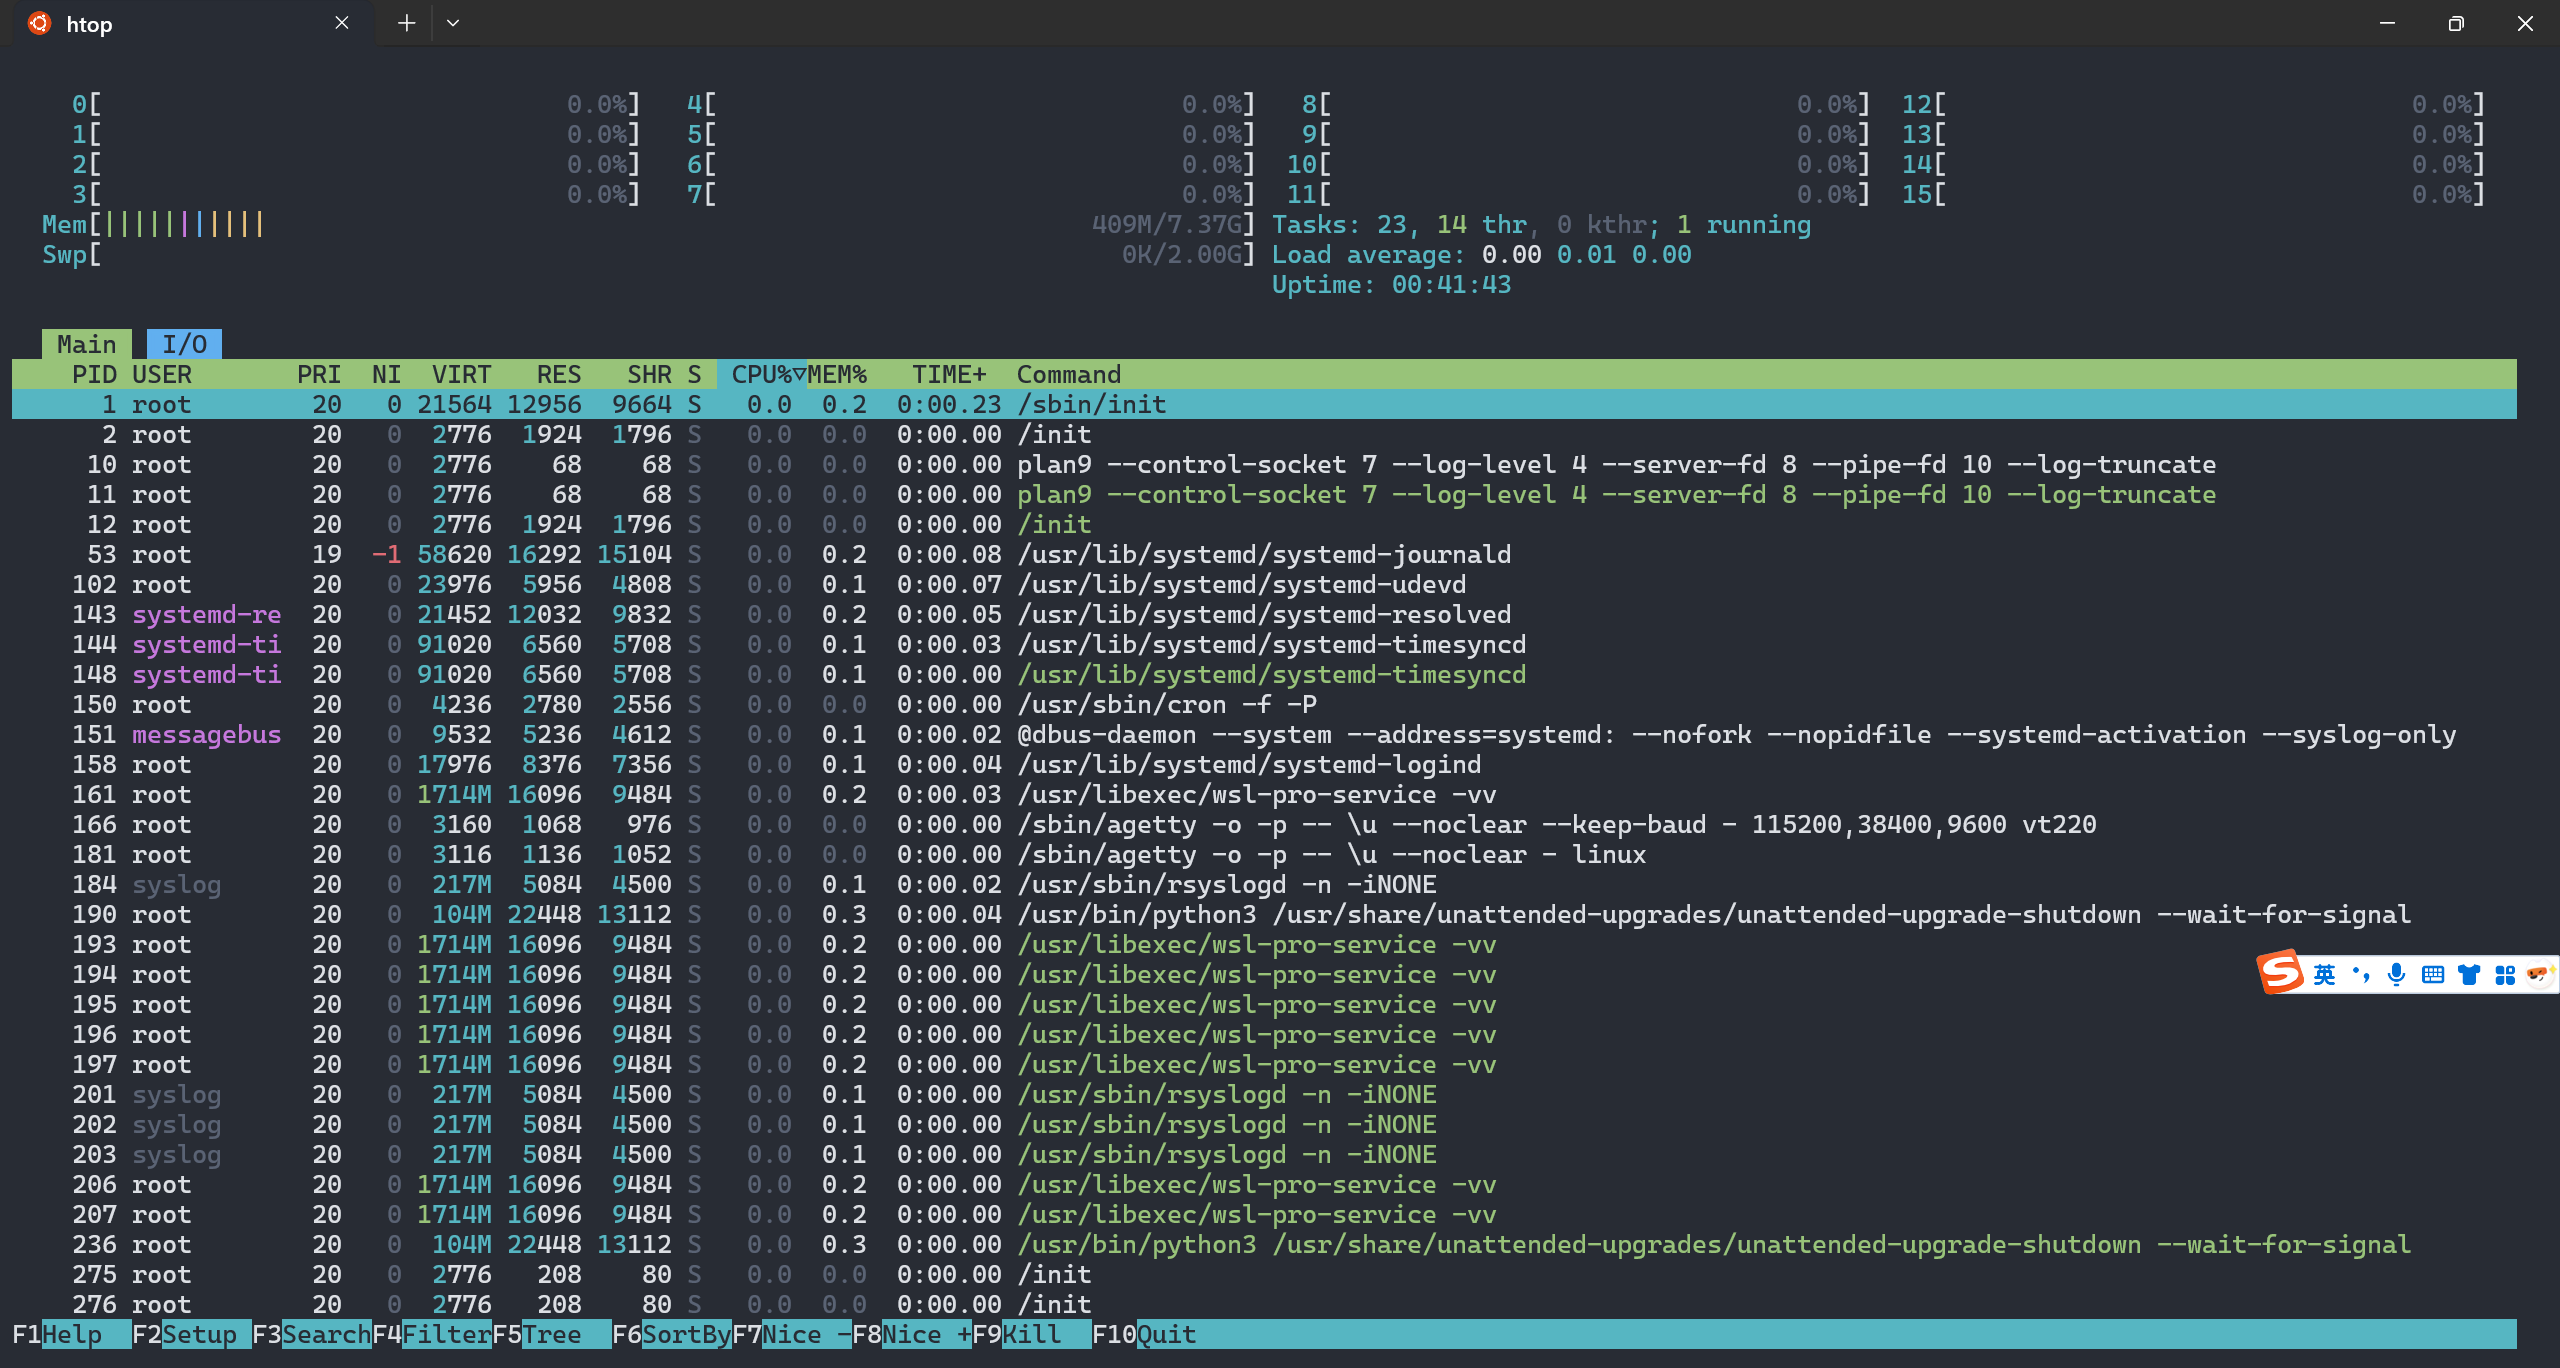Select the PID 10 plan9 process row
The width and height of the screenshot is (2560, 1368).
point(1264,465)
